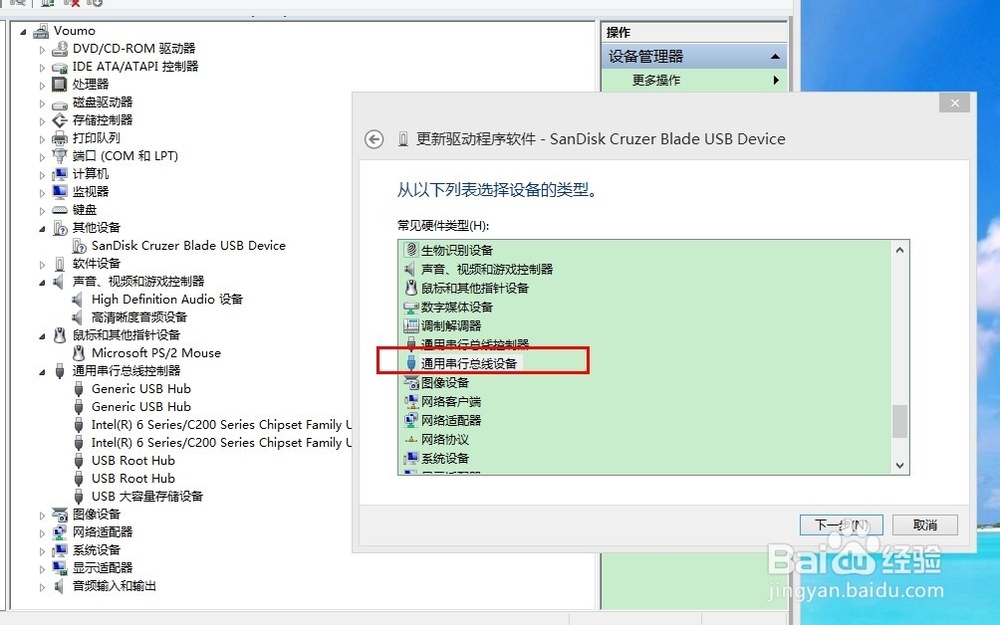Click the IDE ATA/ATAPI controller icon

click(x=60, y=67)
